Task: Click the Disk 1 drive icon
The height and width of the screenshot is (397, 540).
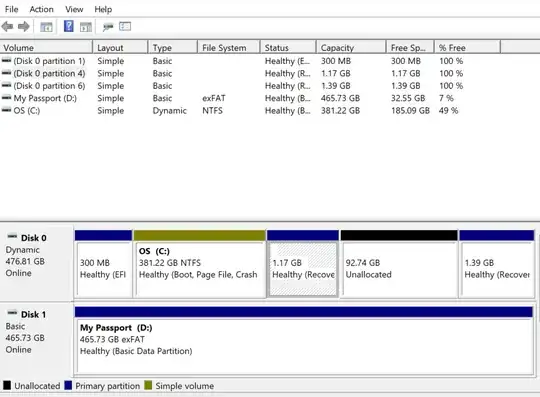Action: click(12, 313)
